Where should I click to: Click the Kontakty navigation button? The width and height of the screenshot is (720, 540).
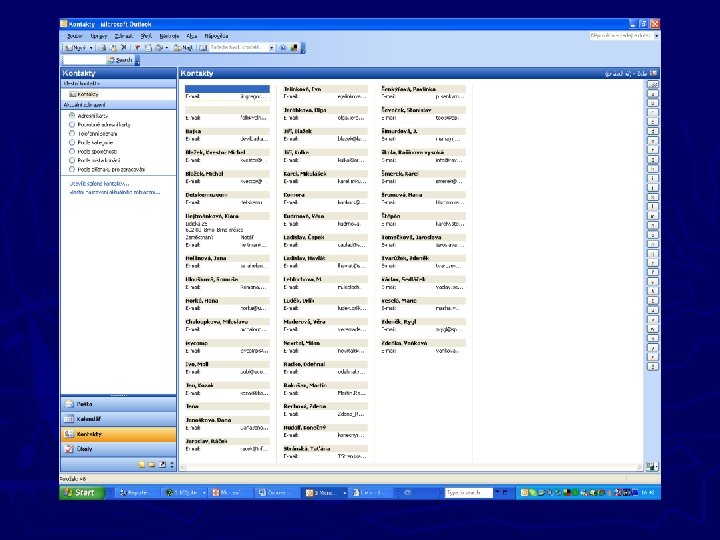[x=118, y=434]
